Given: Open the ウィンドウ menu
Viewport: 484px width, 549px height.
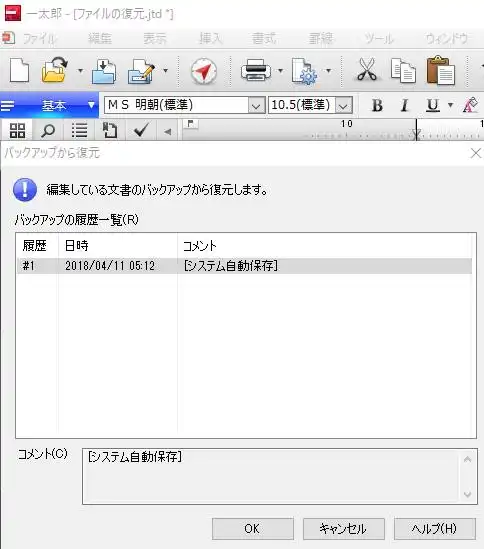Looking at the screenshot, I should coord(447,38).
